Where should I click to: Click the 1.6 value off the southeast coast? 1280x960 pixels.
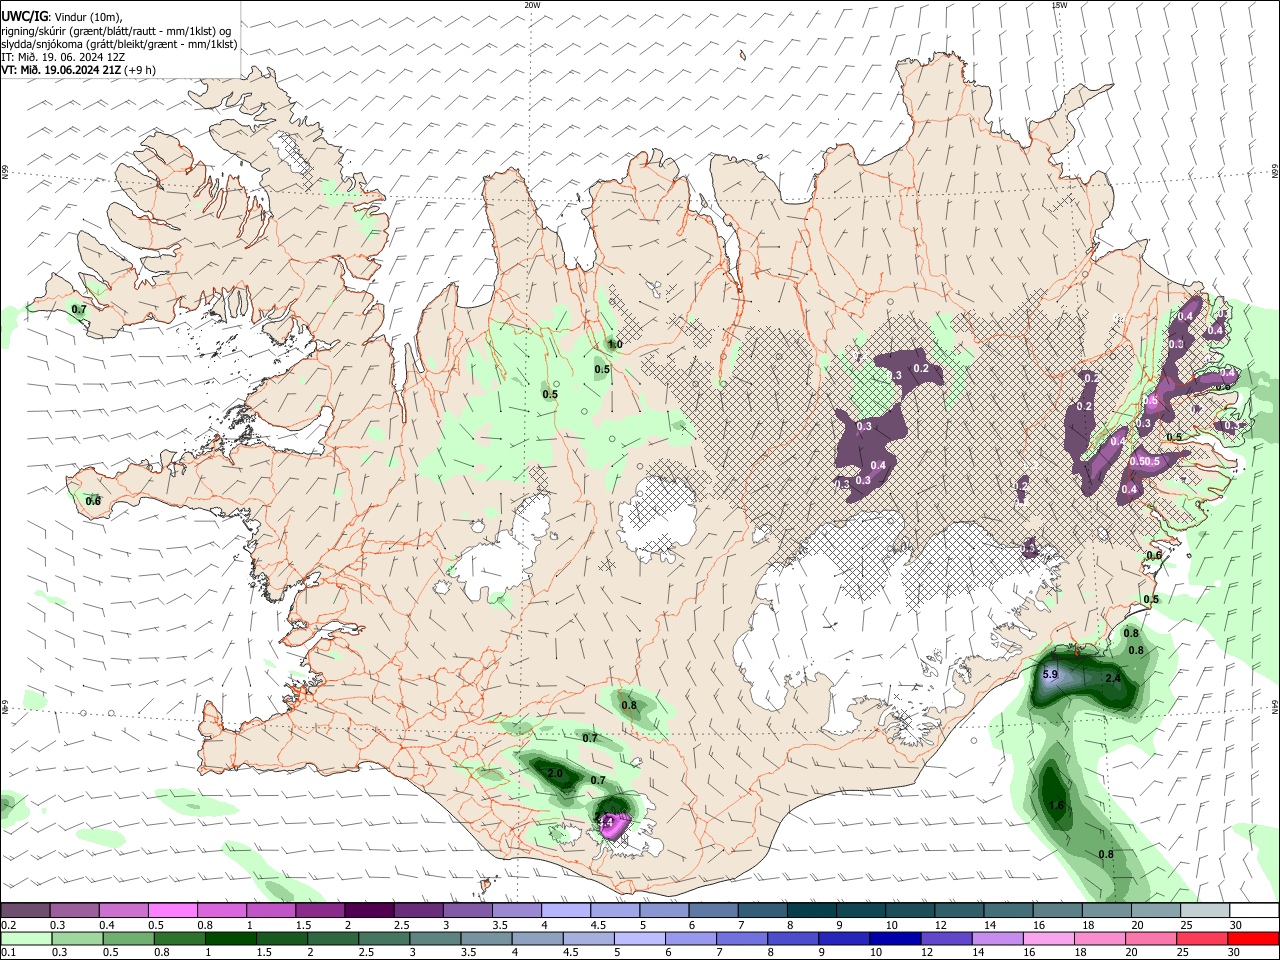(x=1056, y=806)
